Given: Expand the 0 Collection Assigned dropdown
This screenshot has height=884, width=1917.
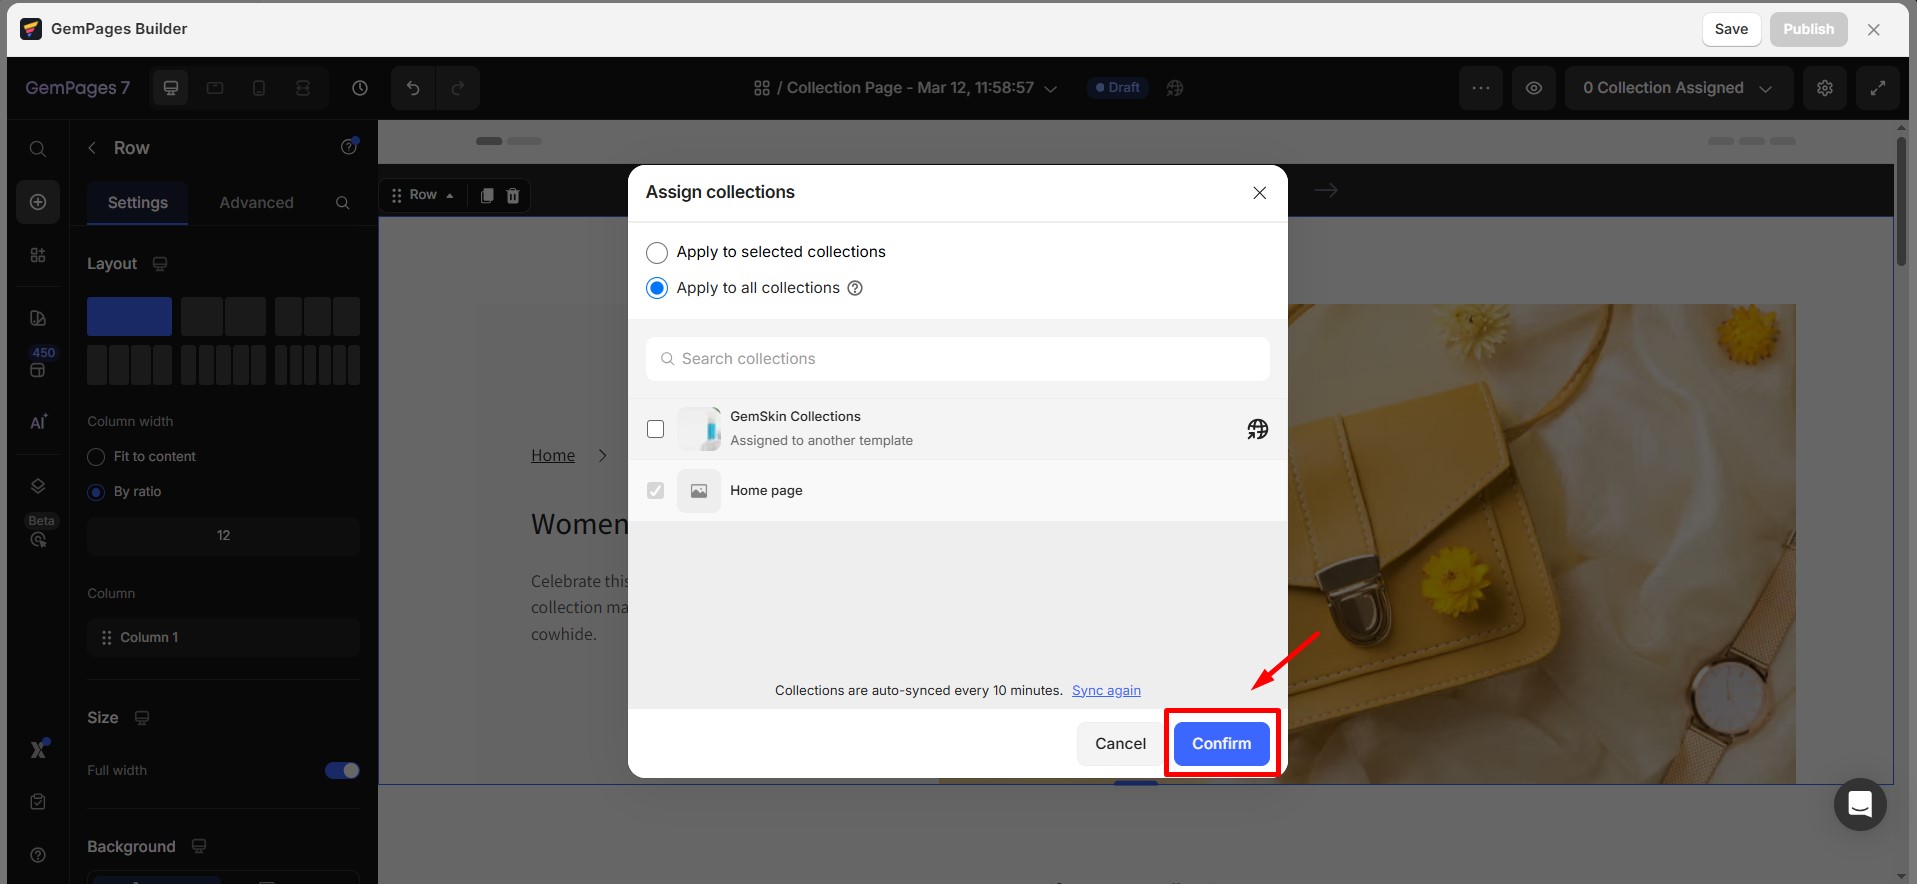Looking at the screenshot, I should (1677, 88).
